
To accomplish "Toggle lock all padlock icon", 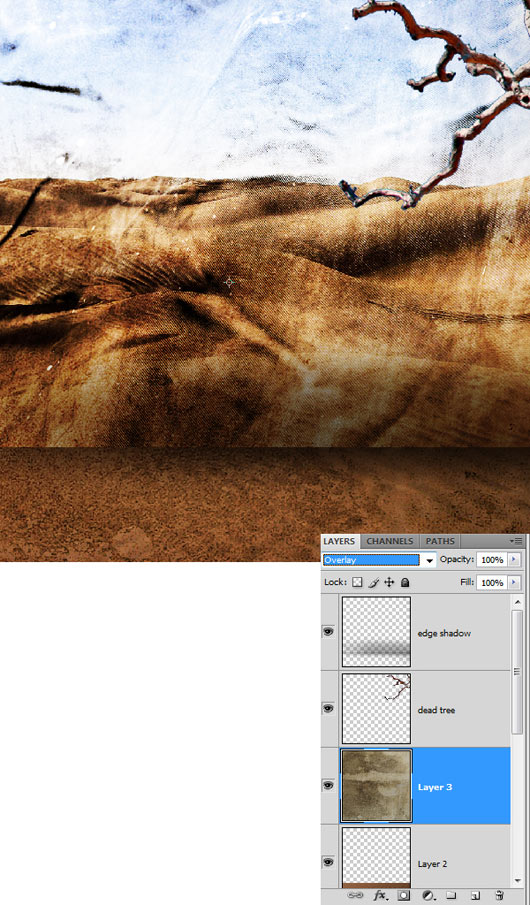I will tap(405, 582).
